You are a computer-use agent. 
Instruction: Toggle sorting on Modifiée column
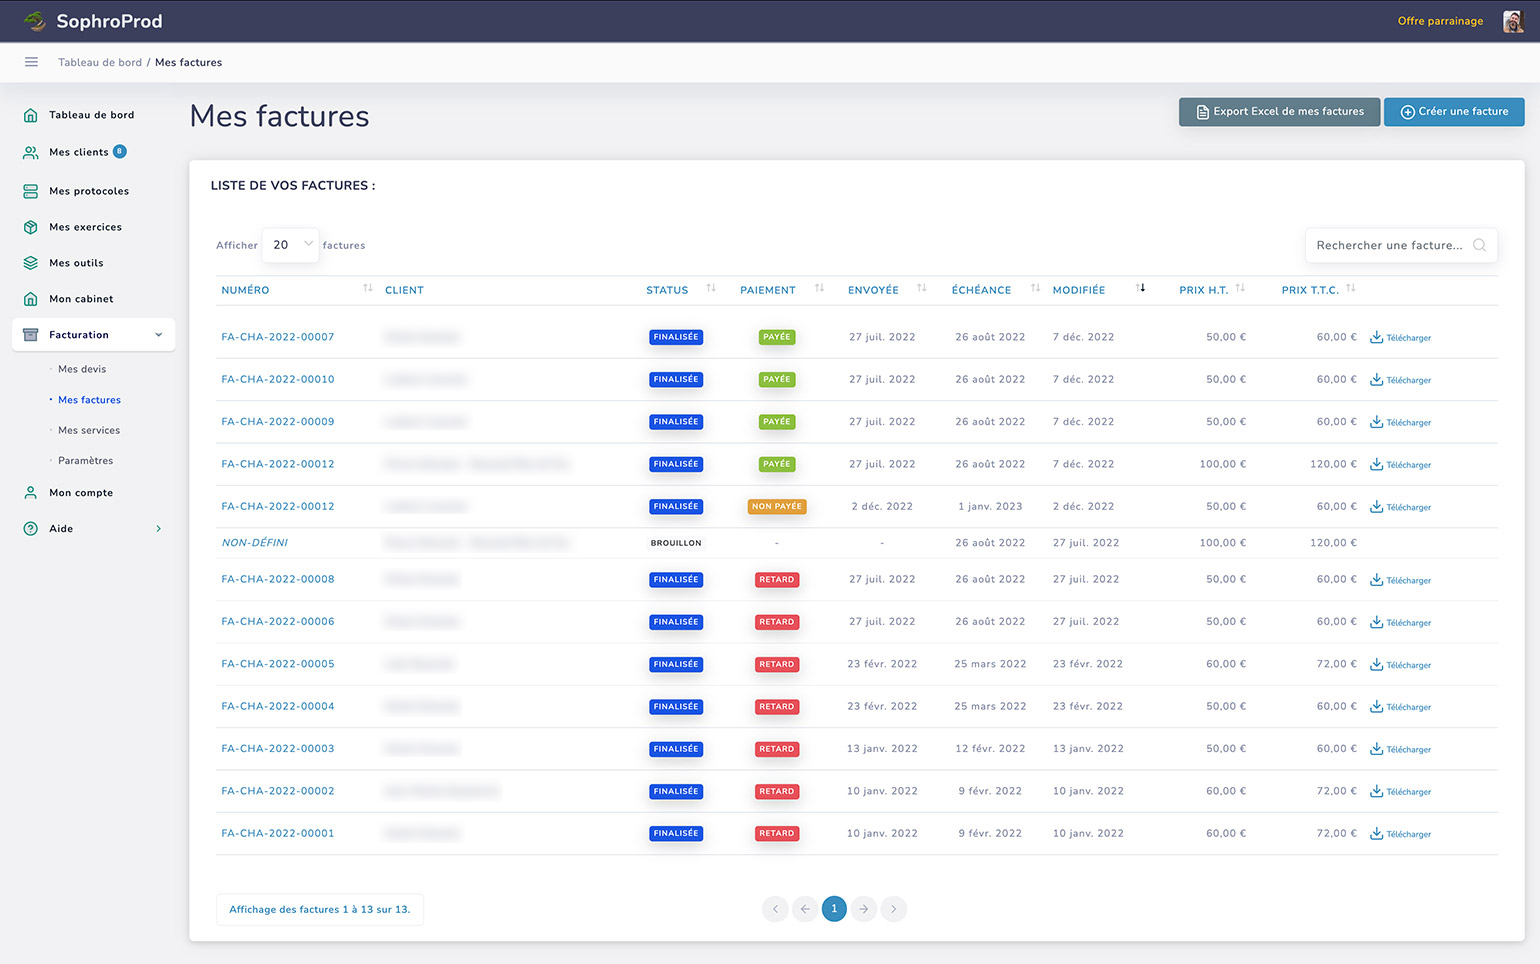[x=1140, y=289]
